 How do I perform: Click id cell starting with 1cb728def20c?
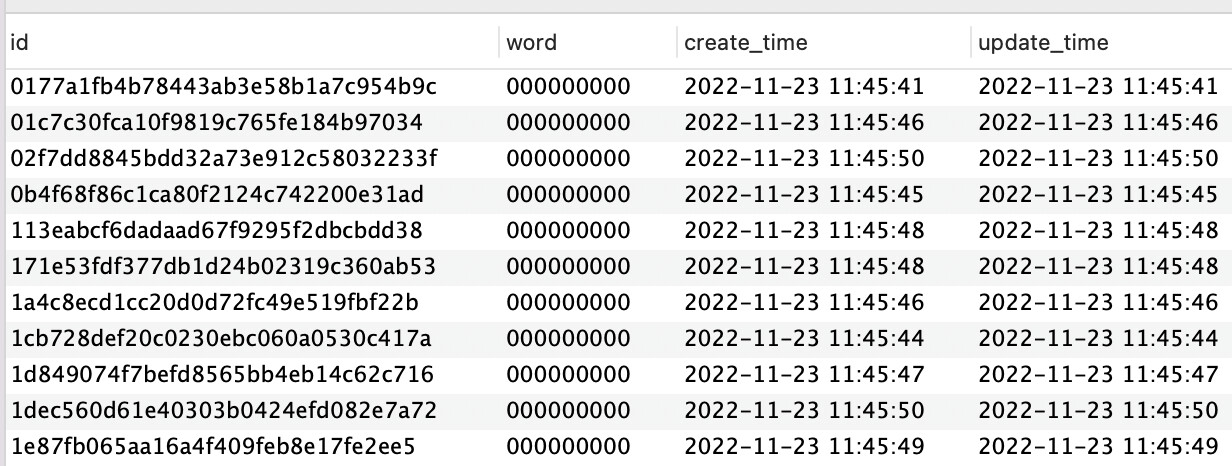tap(221, 339)
